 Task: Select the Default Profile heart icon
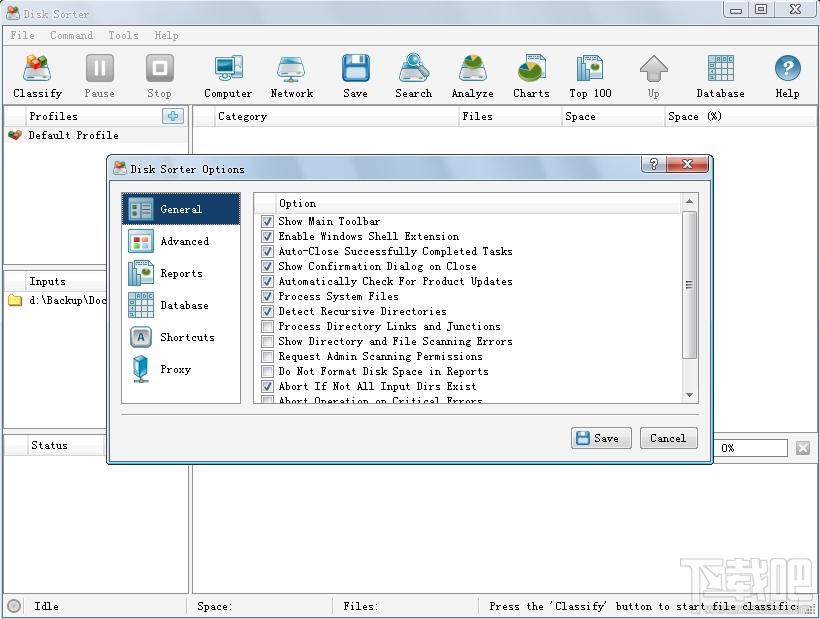point(15,135)
